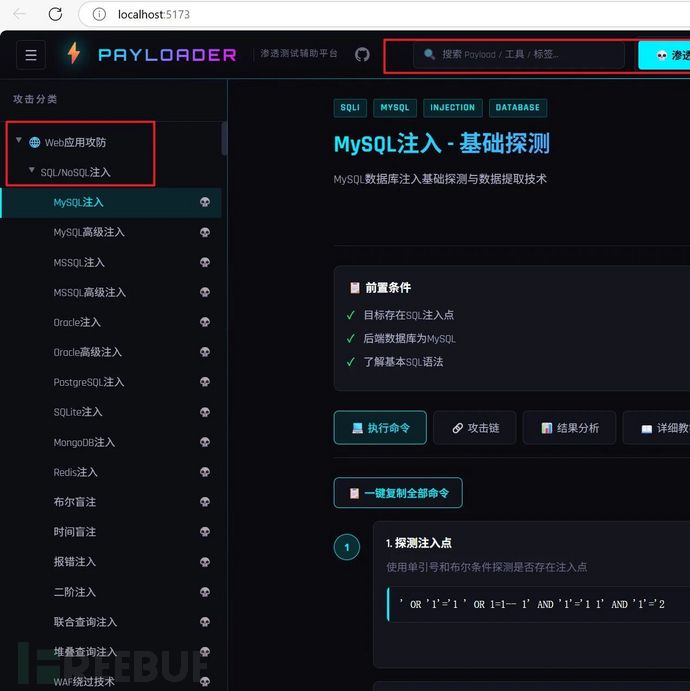This screenshot has width=690, height=691.
Task: Click the cyan button right of search
Action: tap(664, 55)
